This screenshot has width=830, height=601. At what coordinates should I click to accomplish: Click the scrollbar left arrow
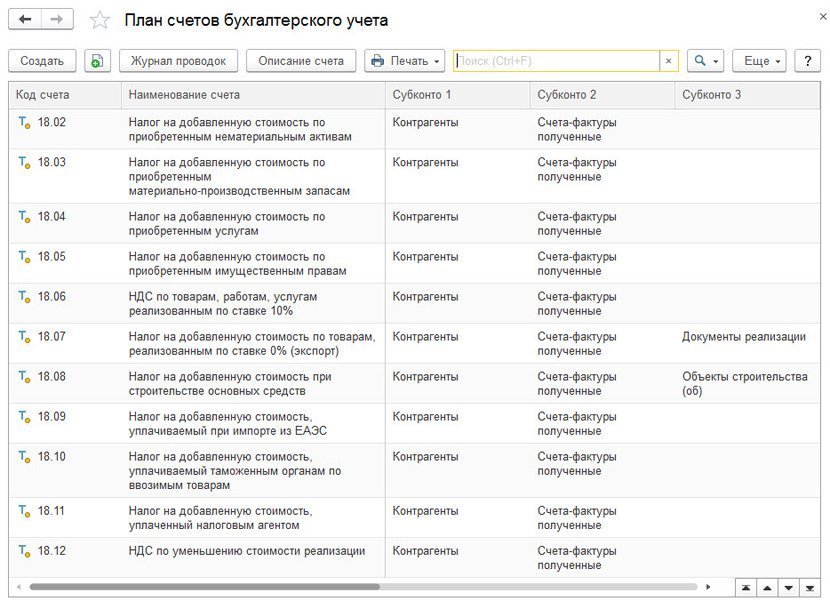[x=19, y=587]
